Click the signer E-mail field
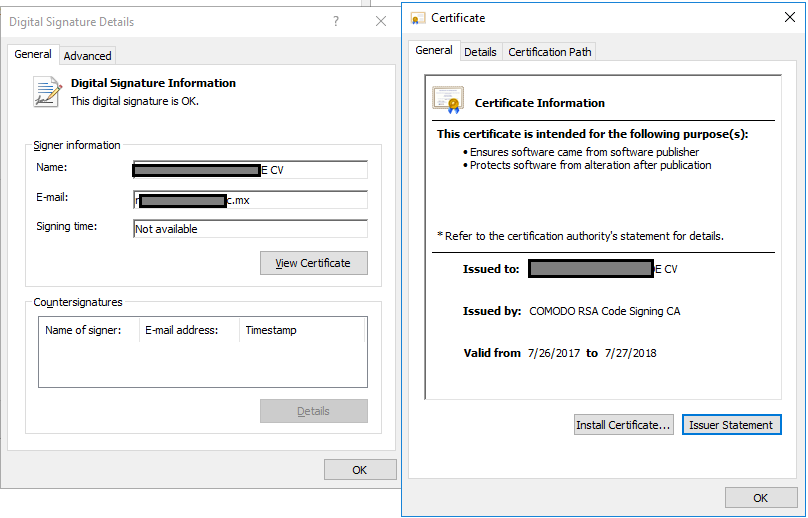Screen dimensions: 808x518 [x=250, y=200]
